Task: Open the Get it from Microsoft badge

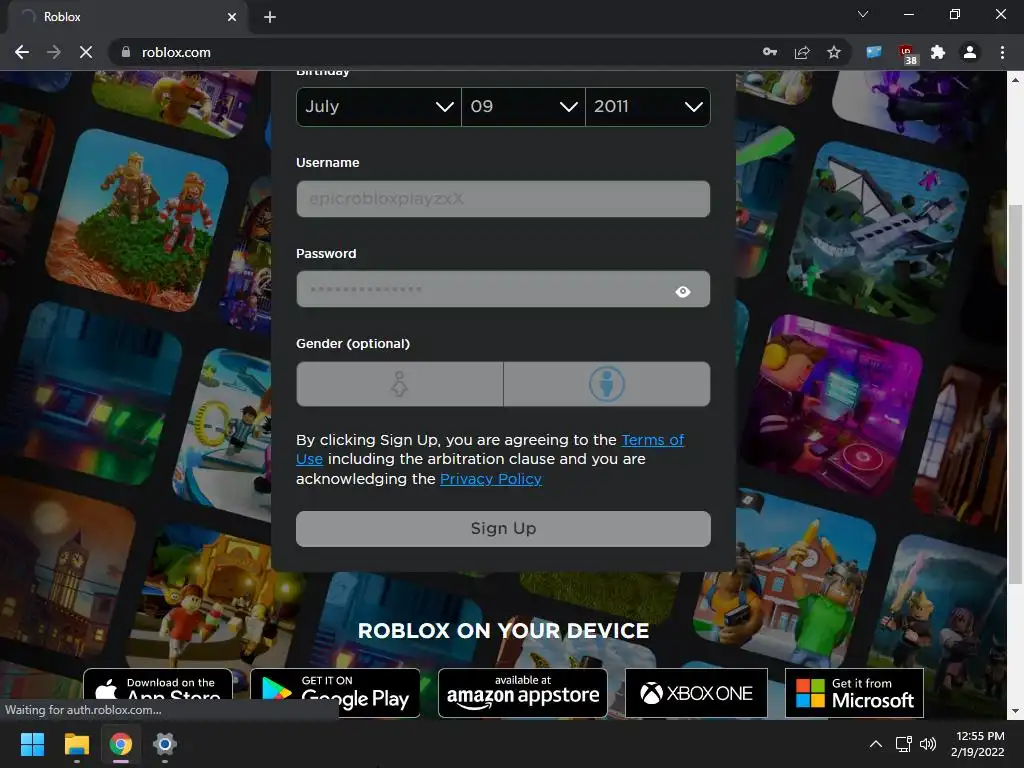Action: point(854,692)
